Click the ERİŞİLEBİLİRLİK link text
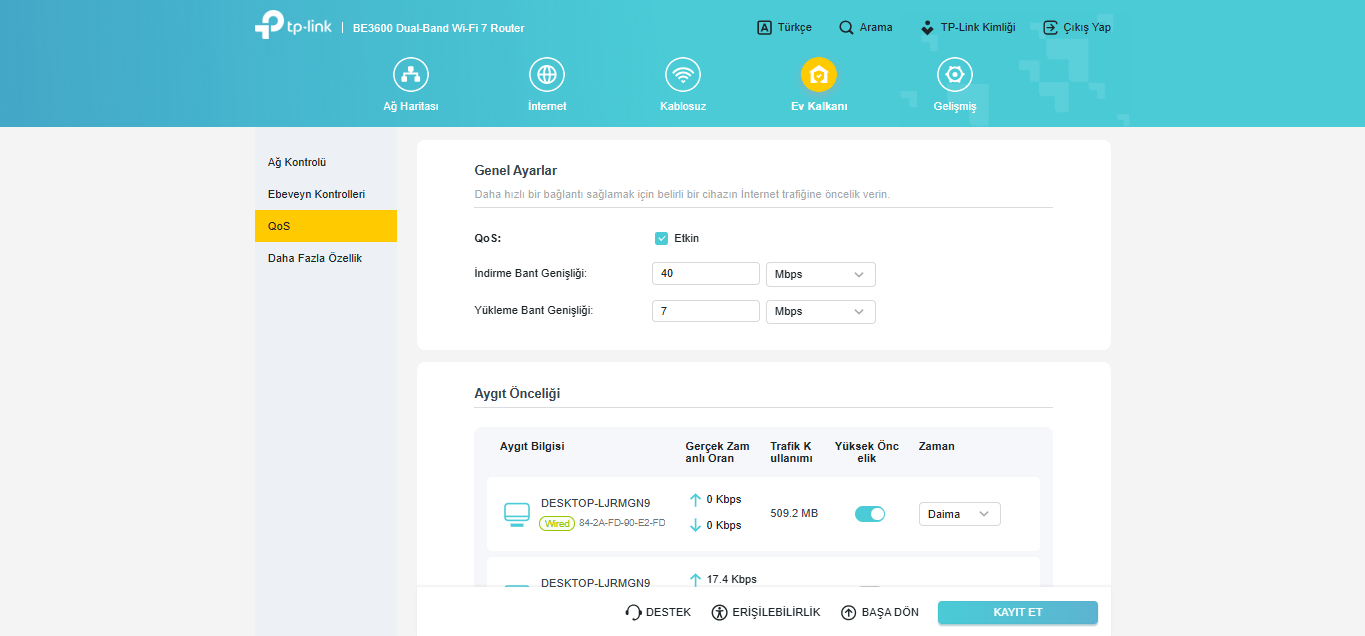 [776, 612]
